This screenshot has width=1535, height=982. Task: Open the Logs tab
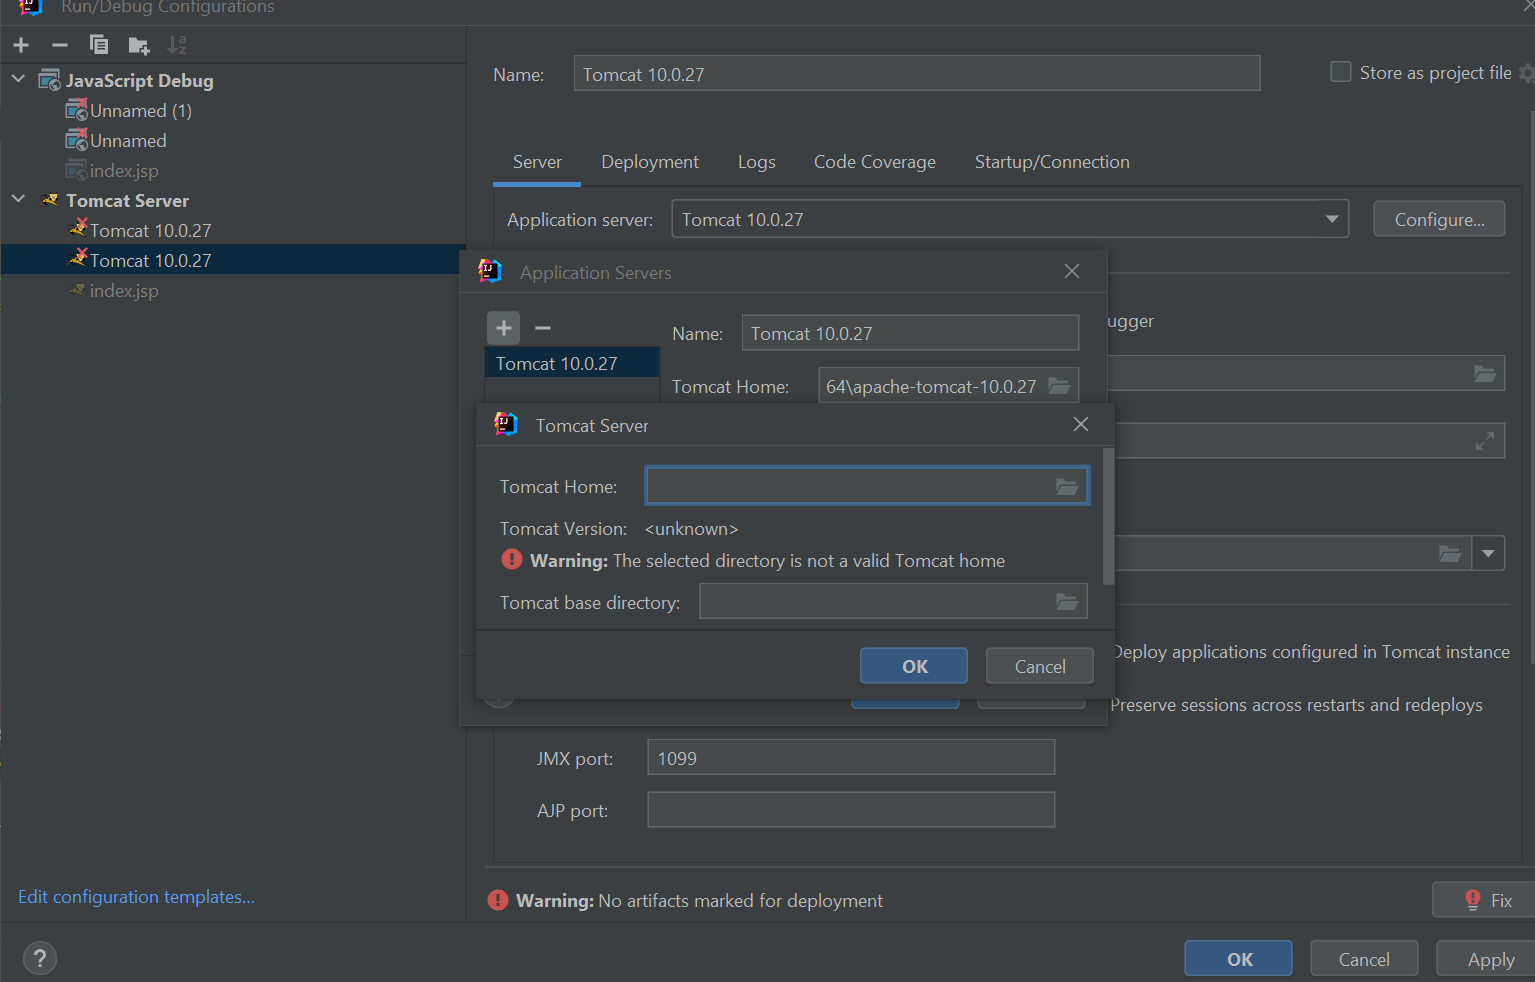pyautogui.click(x=757, y=162)
